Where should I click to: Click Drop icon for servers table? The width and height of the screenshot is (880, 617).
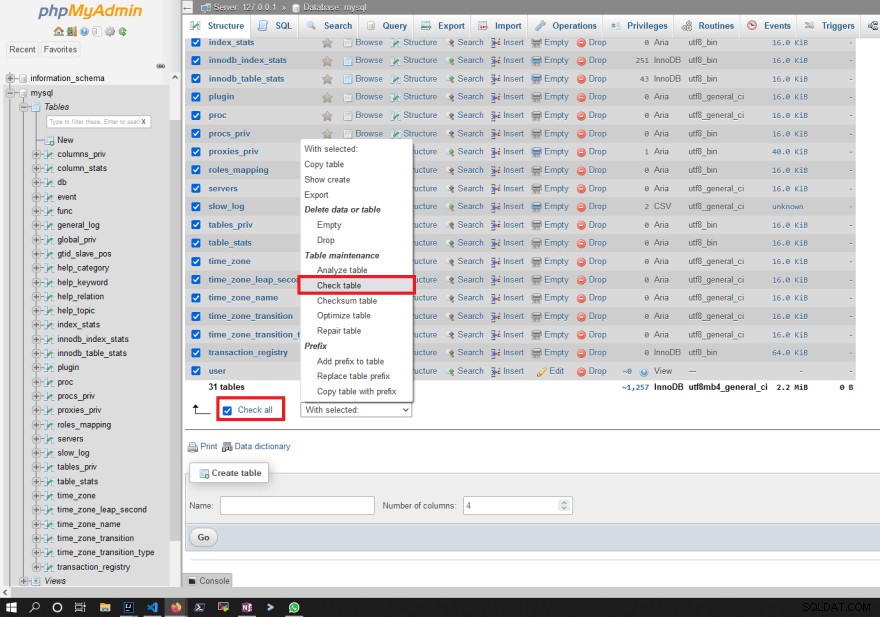point(581,189)
